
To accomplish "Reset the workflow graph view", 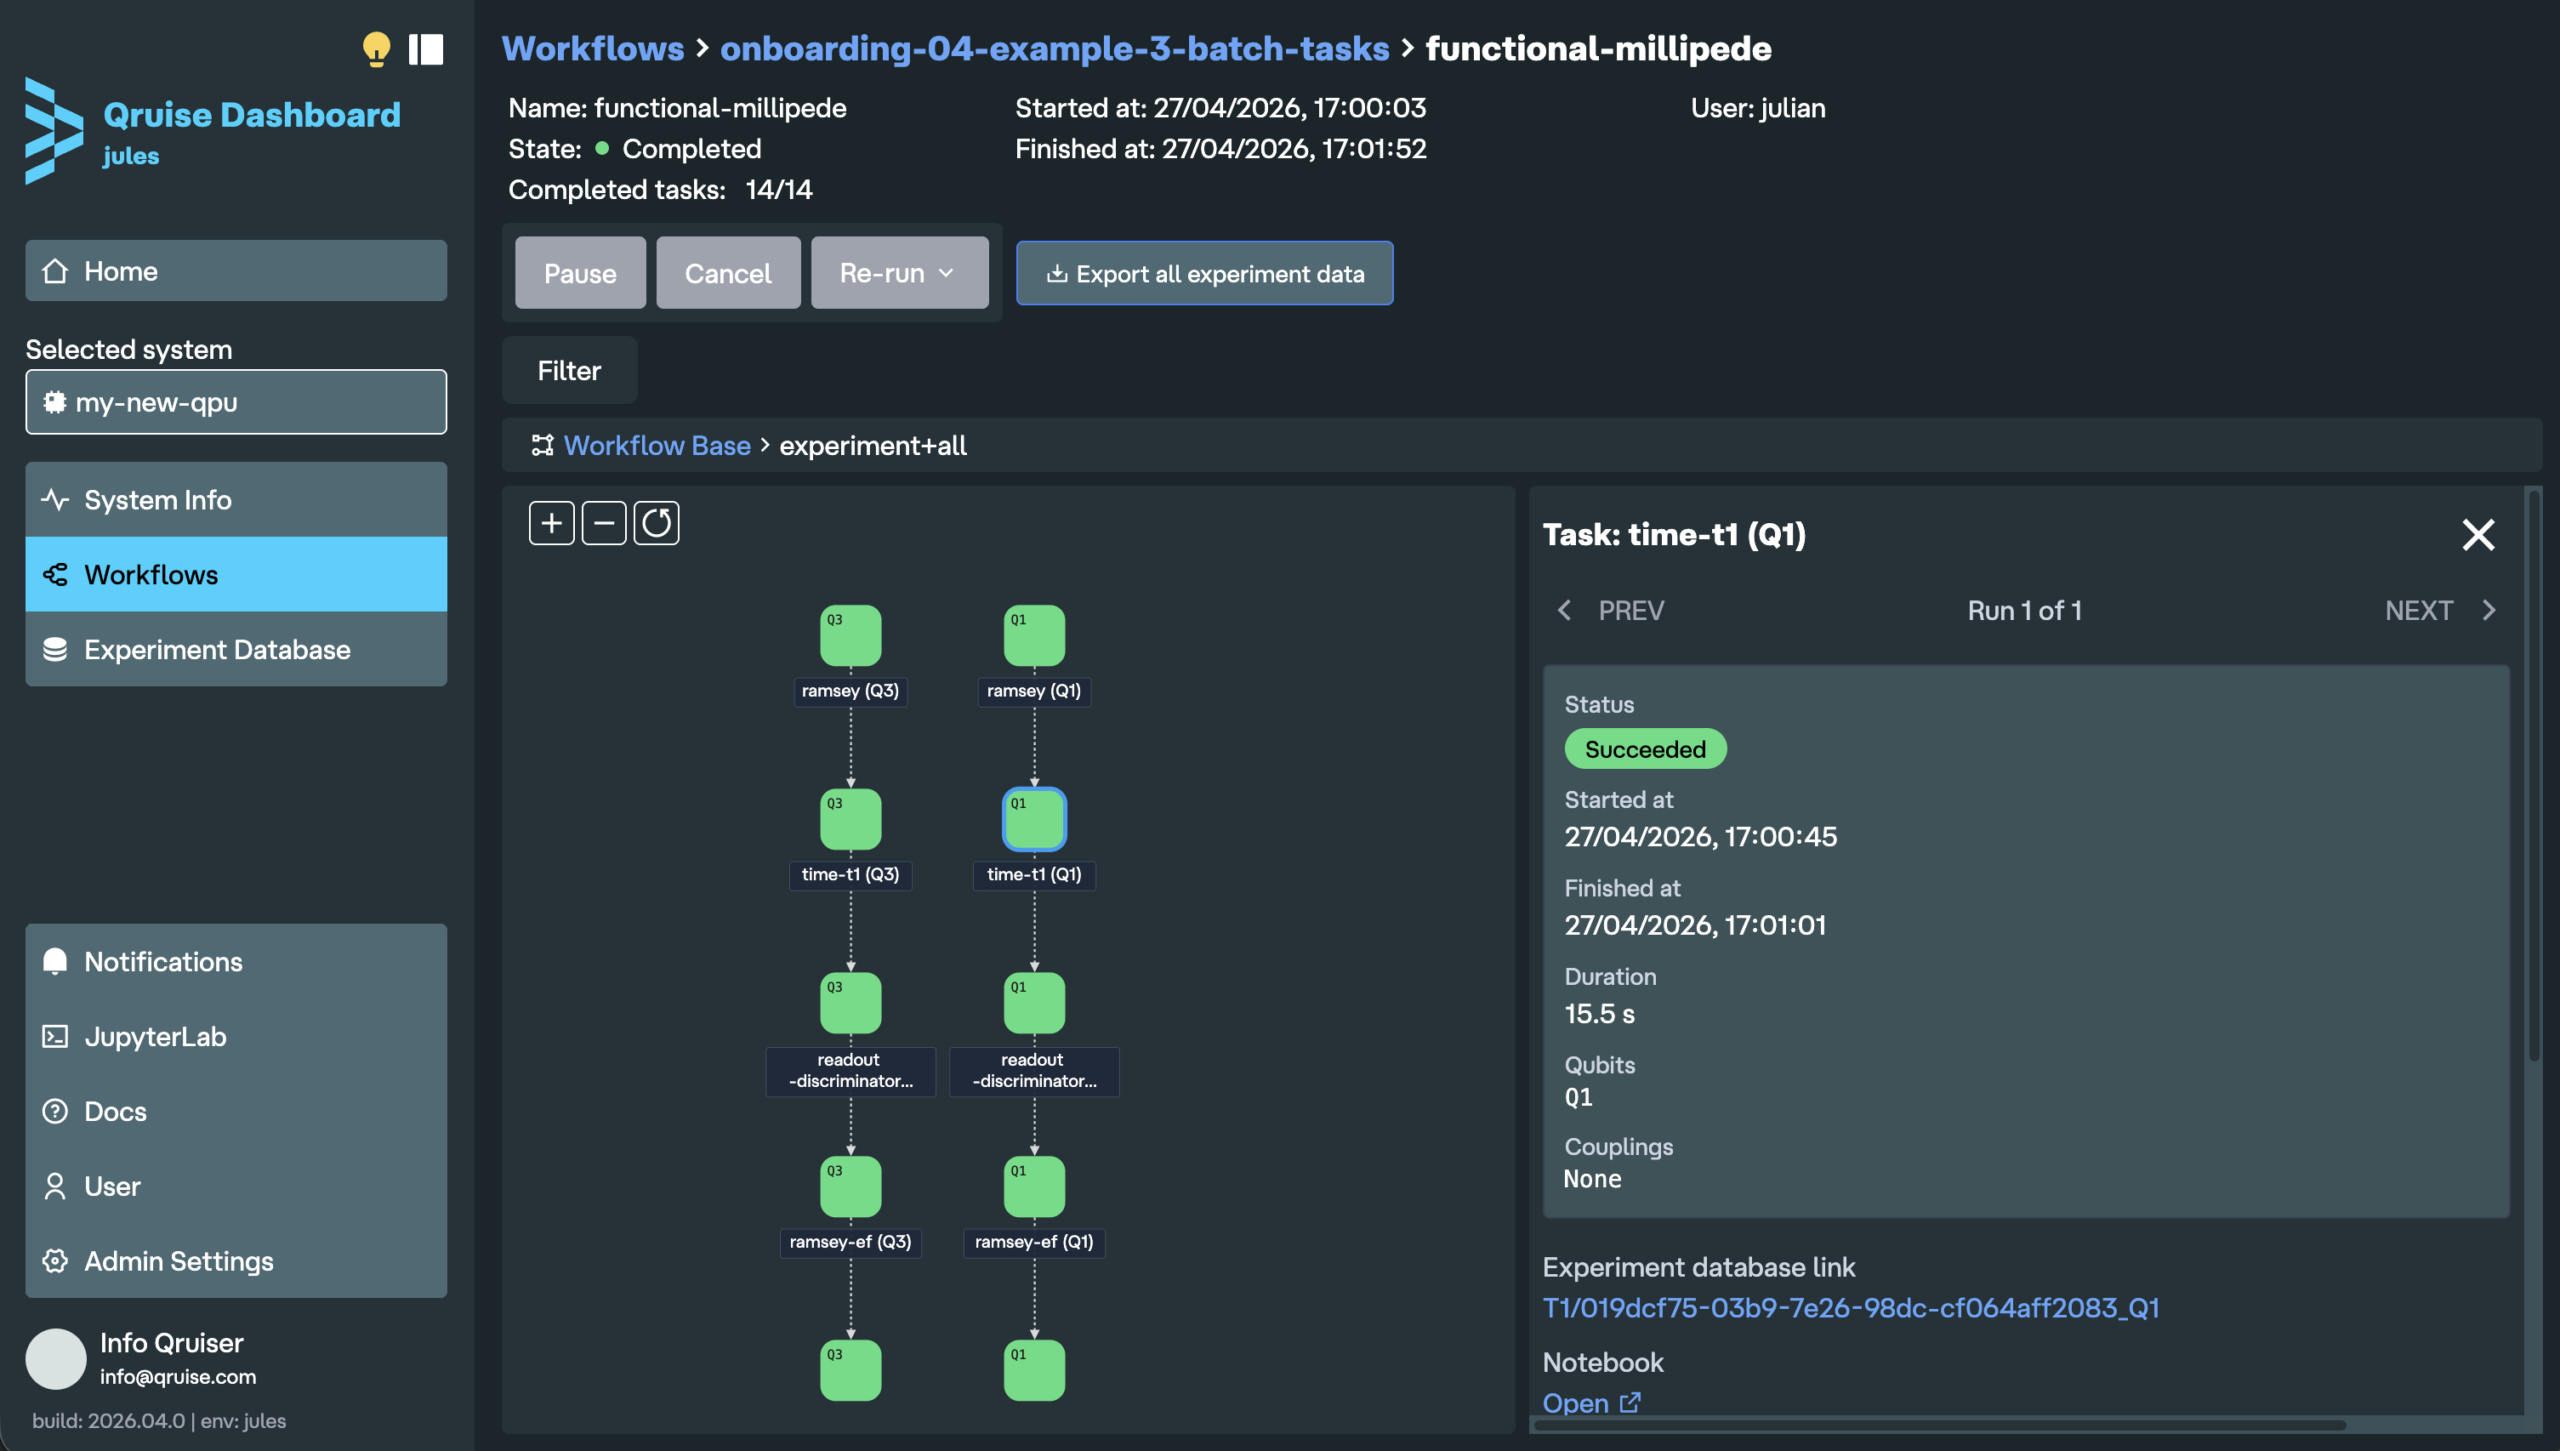I will tap(656, 523).
